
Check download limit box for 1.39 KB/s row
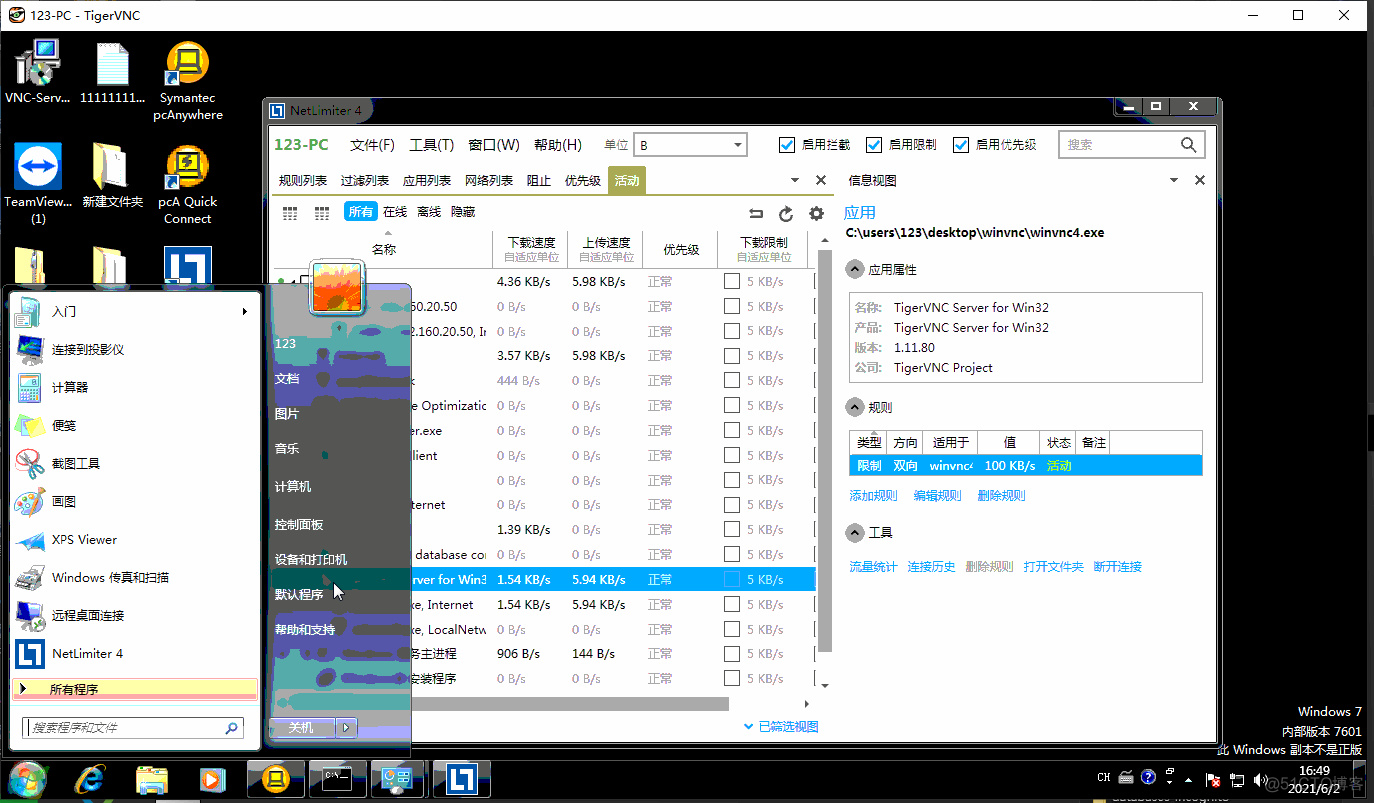[x=732, y=530]
